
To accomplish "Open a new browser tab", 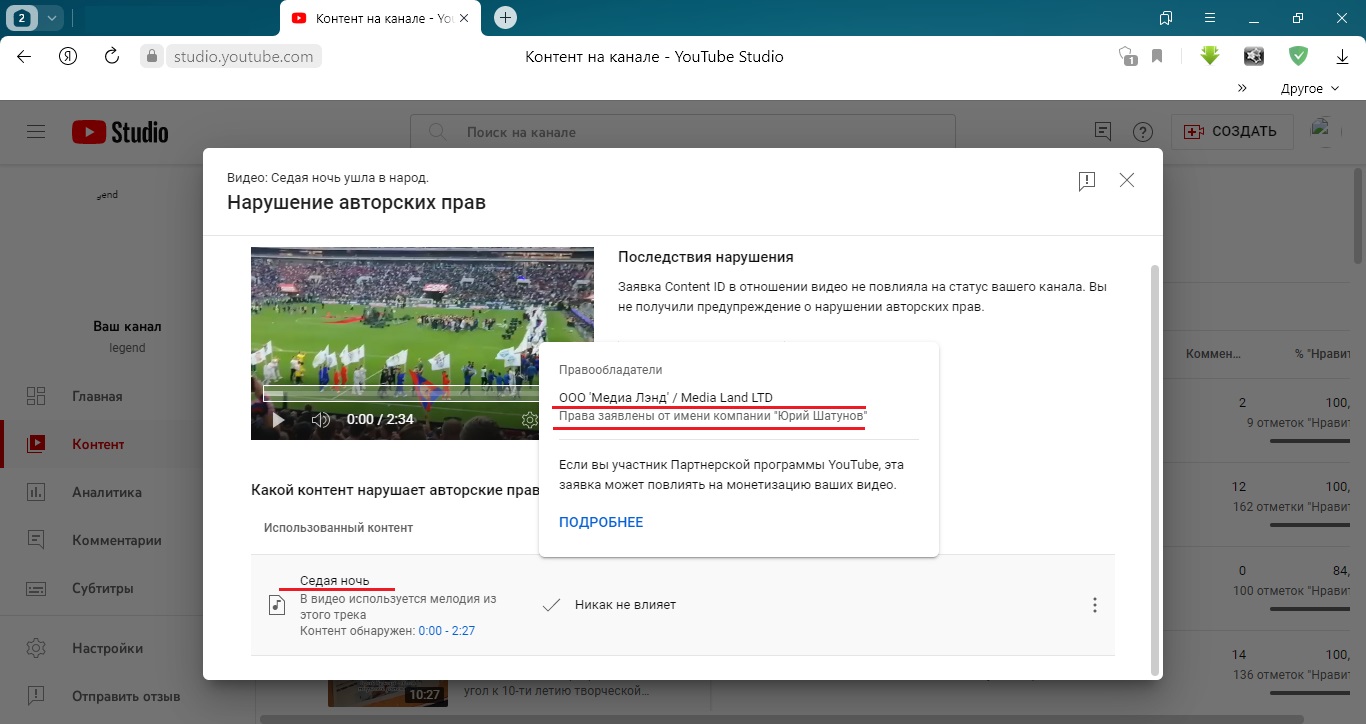I will coord(506,17).
